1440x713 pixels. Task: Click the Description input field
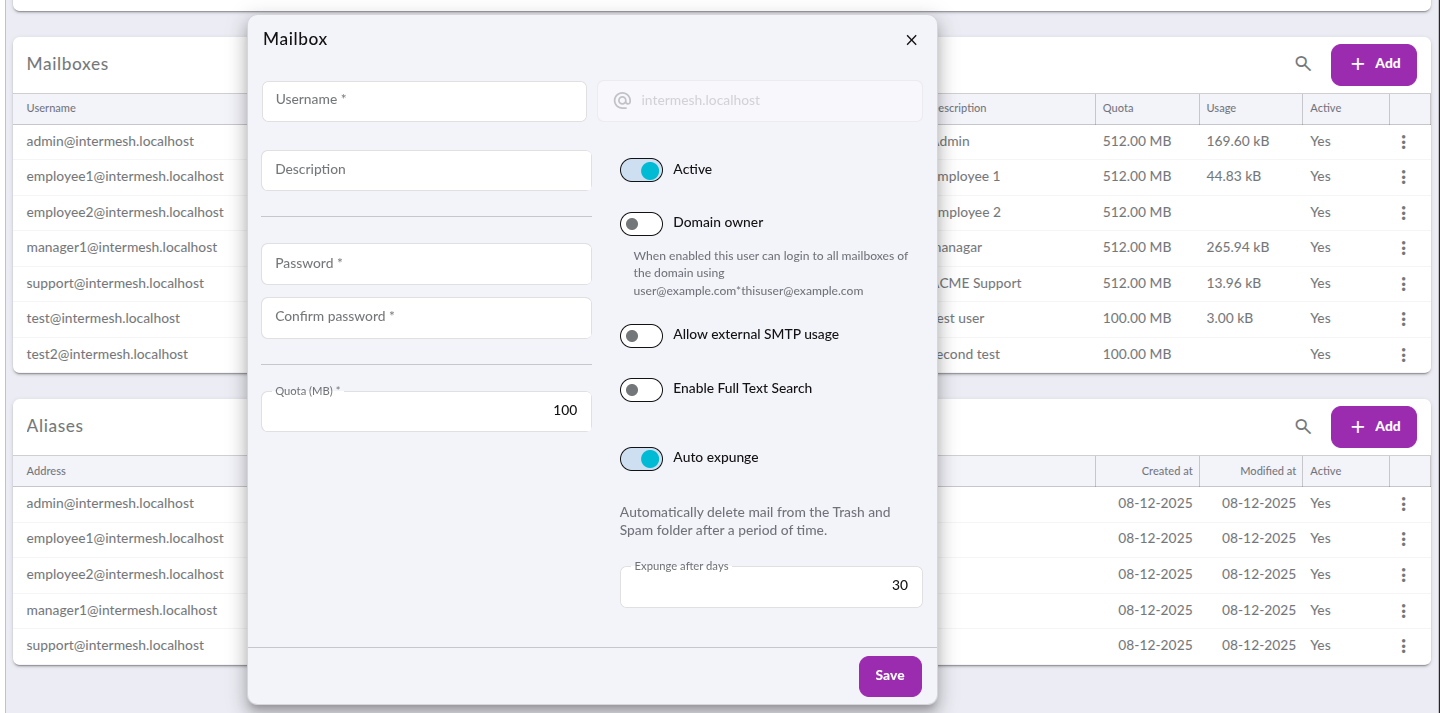coord(426,170)
